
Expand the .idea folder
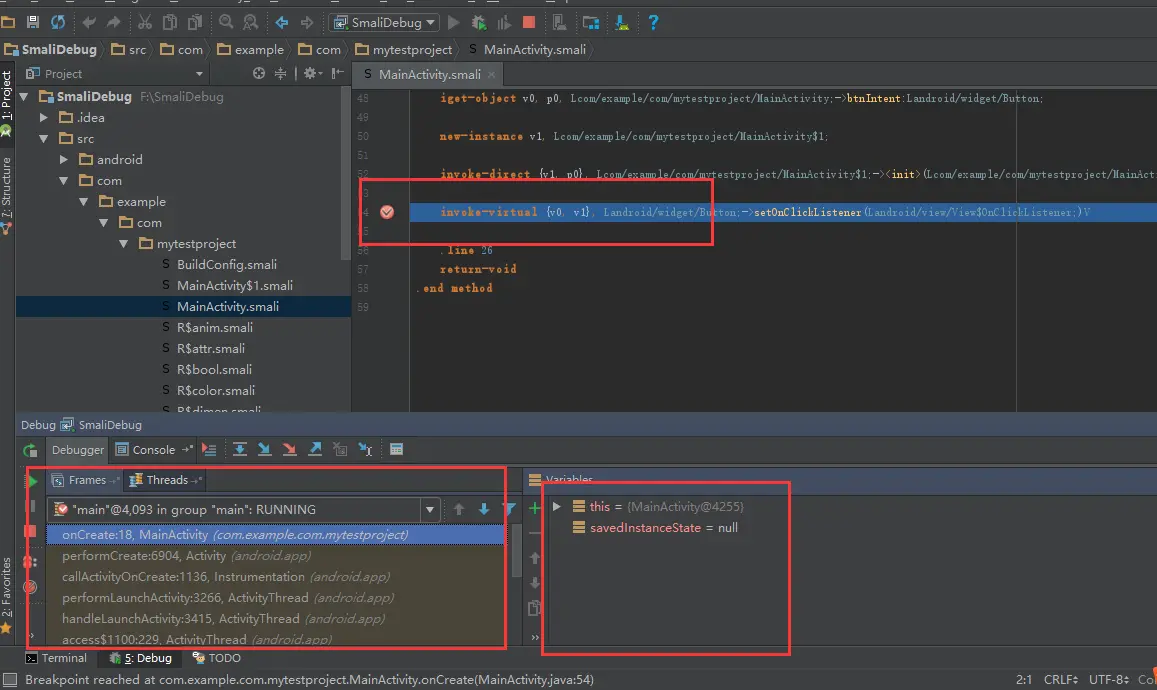pyautogui.click(x=44, y=117)
